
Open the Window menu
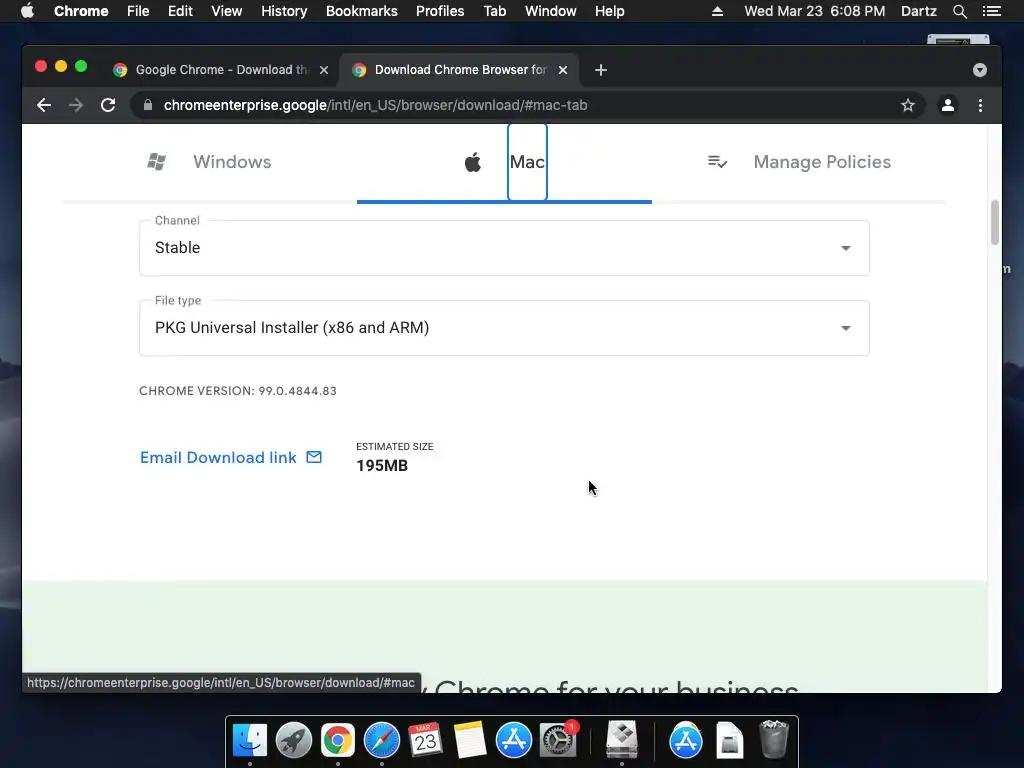pos(551,11)
